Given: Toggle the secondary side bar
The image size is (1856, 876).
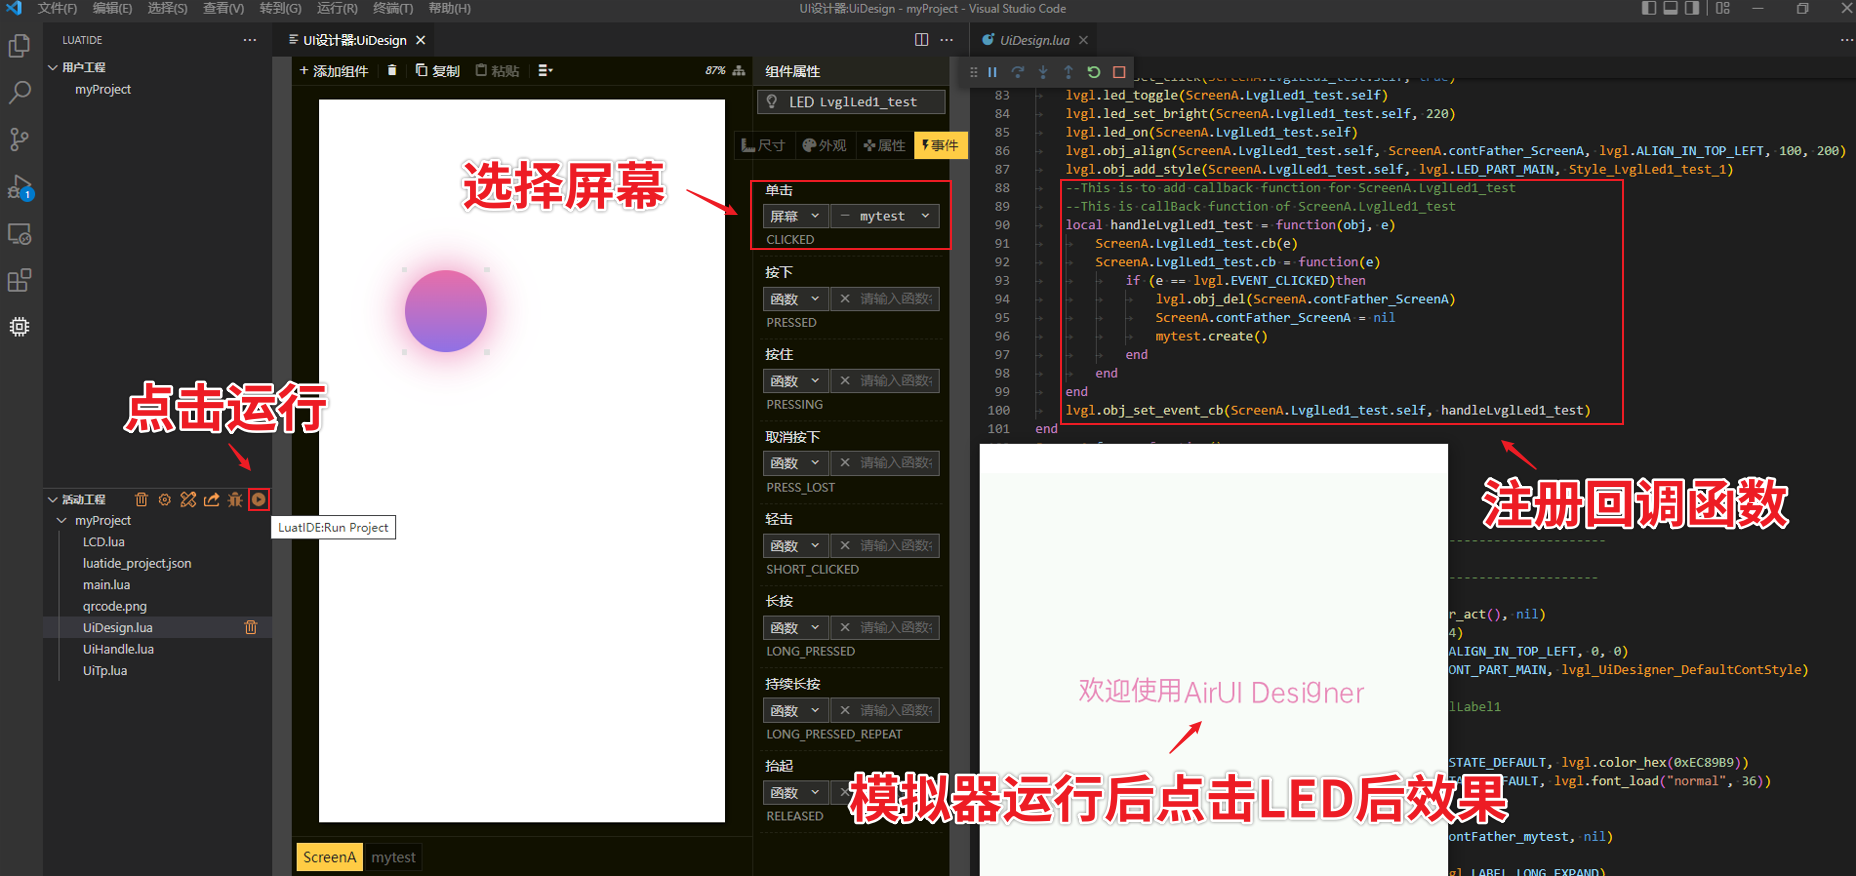Looking at the screenshot, I should pyautogui.click(x=1692, y=8).
